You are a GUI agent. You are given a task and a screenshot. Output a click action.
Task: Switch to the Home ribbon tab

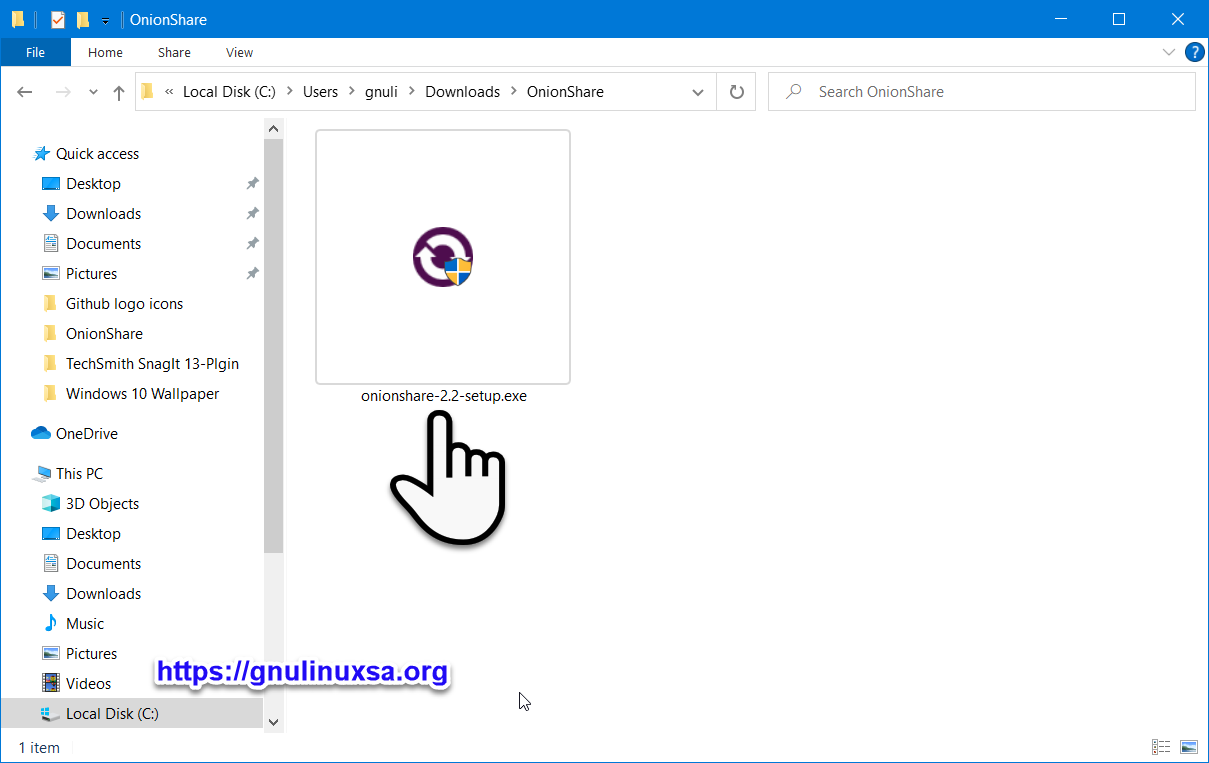pyautogui.click(x=105, y=52)
